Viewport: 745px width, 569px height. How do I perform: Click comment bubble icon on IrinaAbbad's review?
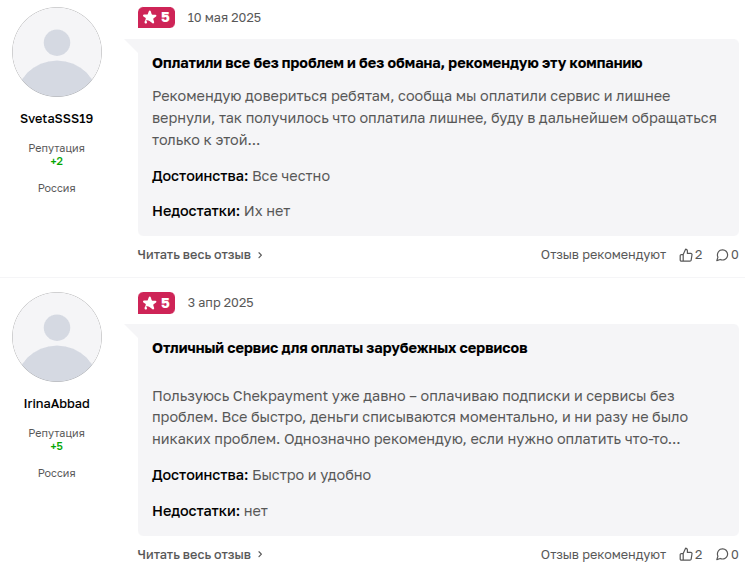[x=721, y=554]
